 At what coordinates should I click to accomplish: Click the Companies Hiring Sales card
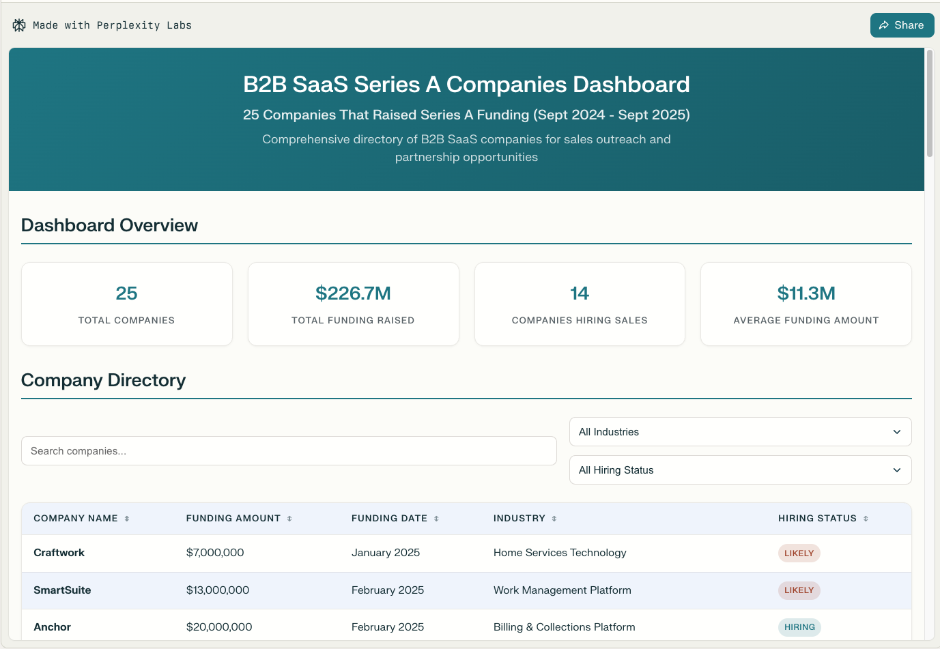click(x=579, y=304)
